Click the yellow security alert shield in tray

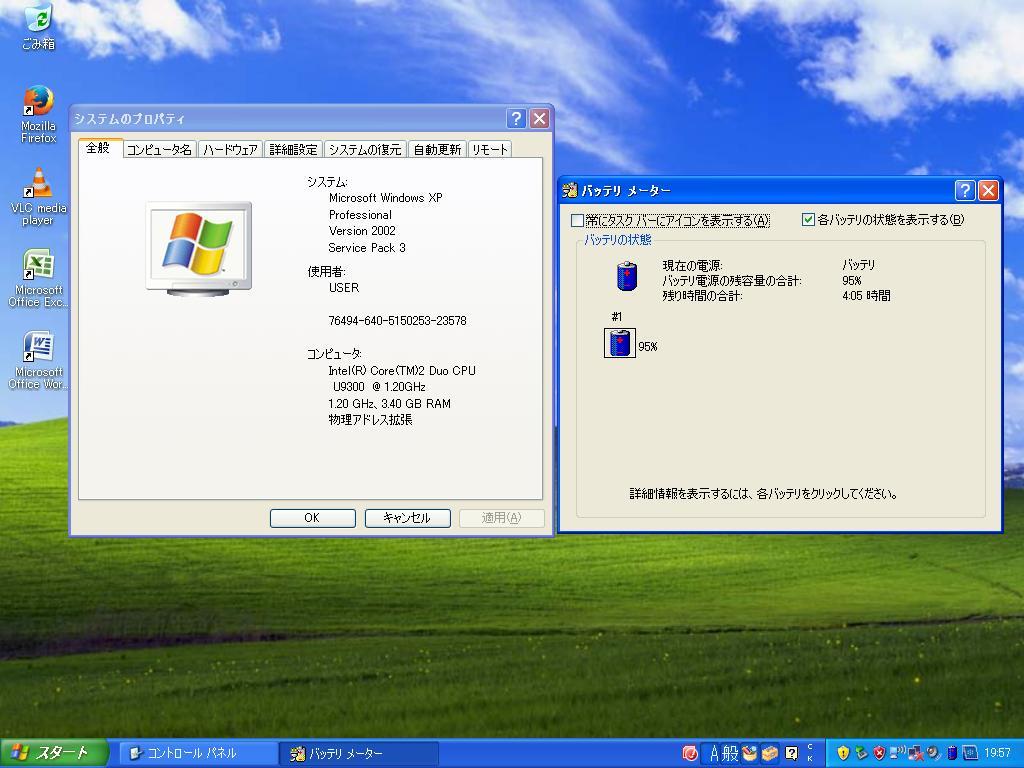click(x=843, y=754)
